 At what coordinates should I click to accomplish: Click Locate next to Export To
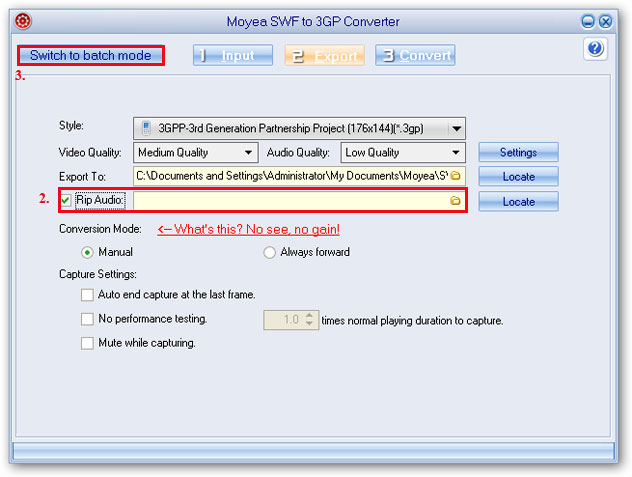[x=518, y=177]
